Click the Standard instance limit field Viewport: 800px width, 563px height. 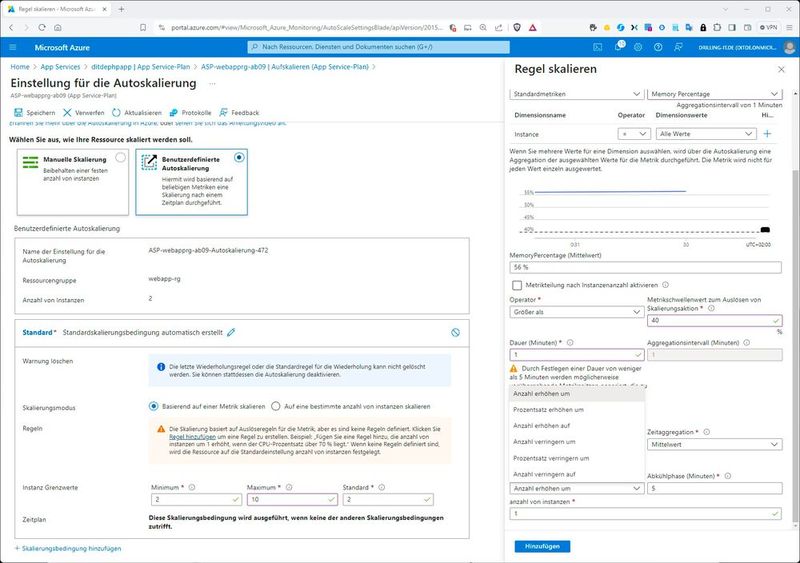[388, 499]
